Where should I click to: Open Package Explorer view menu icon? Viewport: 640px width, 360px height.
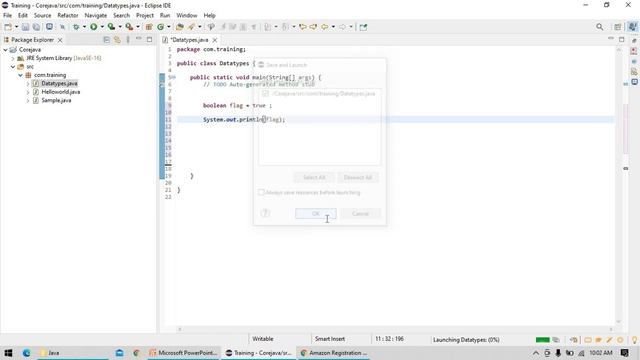[128, 40]
